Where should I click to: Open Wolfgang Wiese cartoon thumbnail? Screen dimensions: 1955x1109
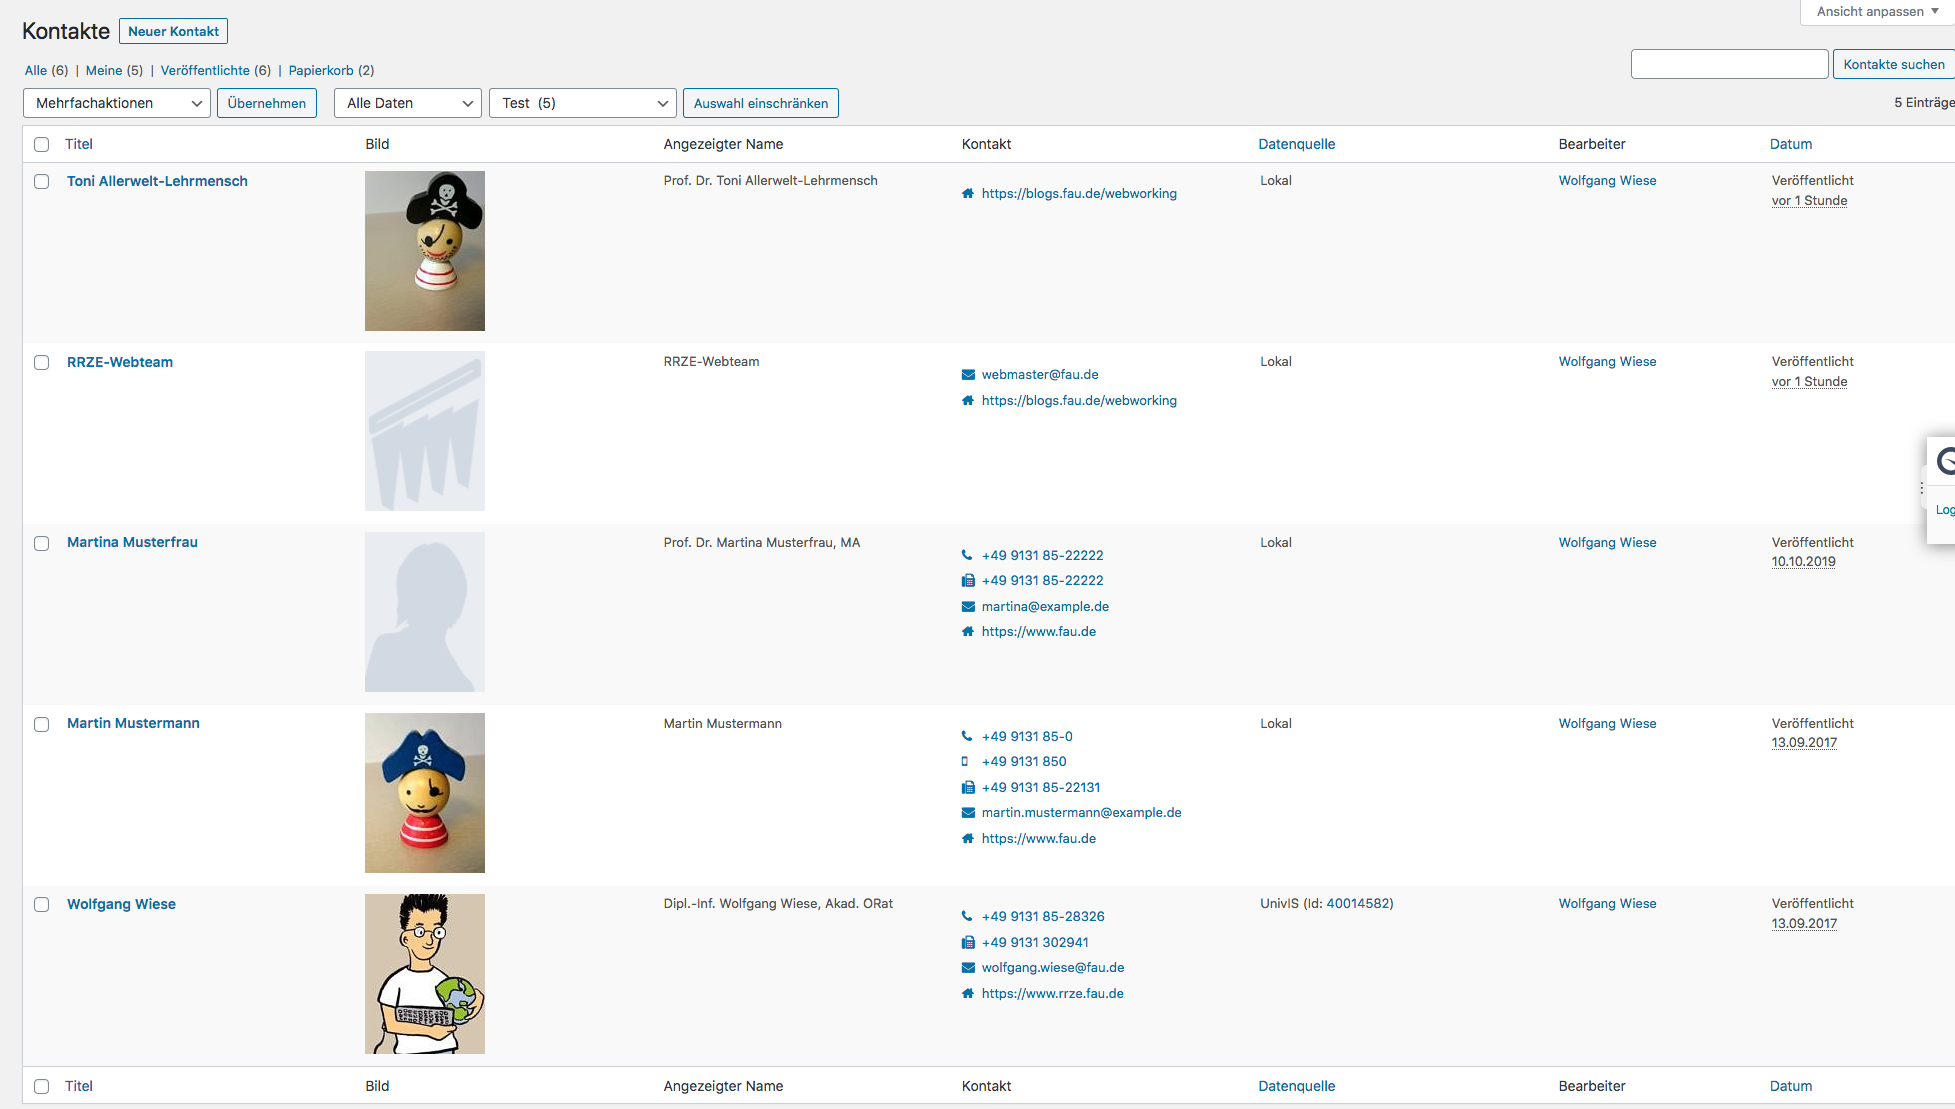click(x=424, y=974)
